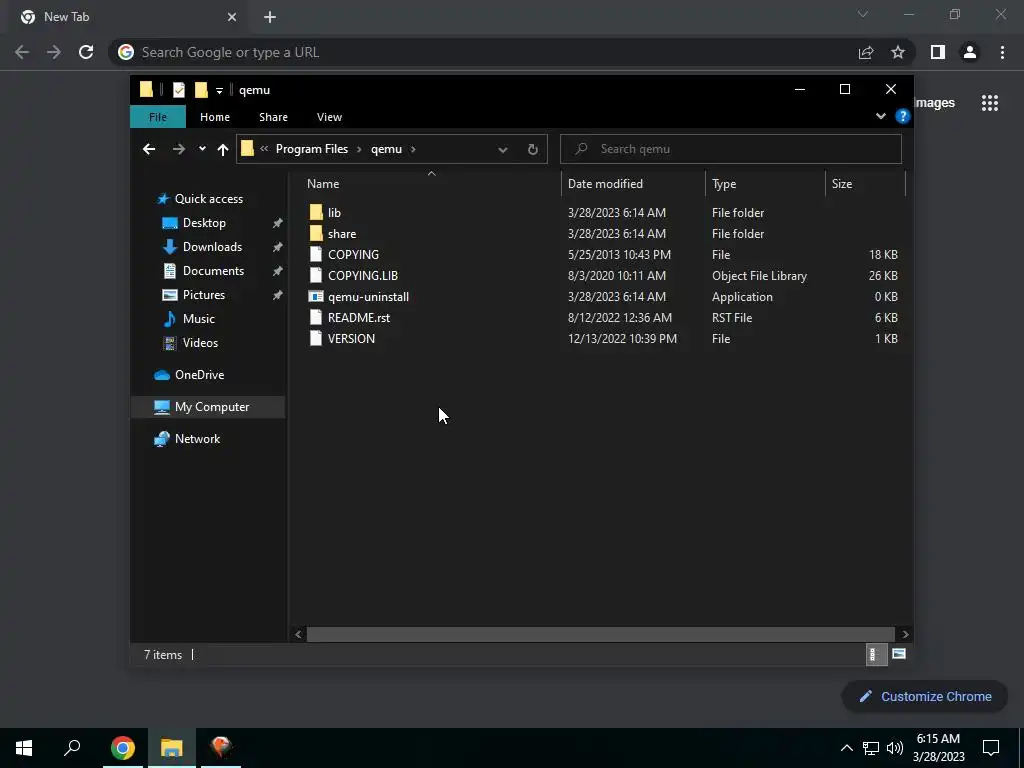Switch to large icons view layout
This screenshot has height=768, width=1024.
899,654
